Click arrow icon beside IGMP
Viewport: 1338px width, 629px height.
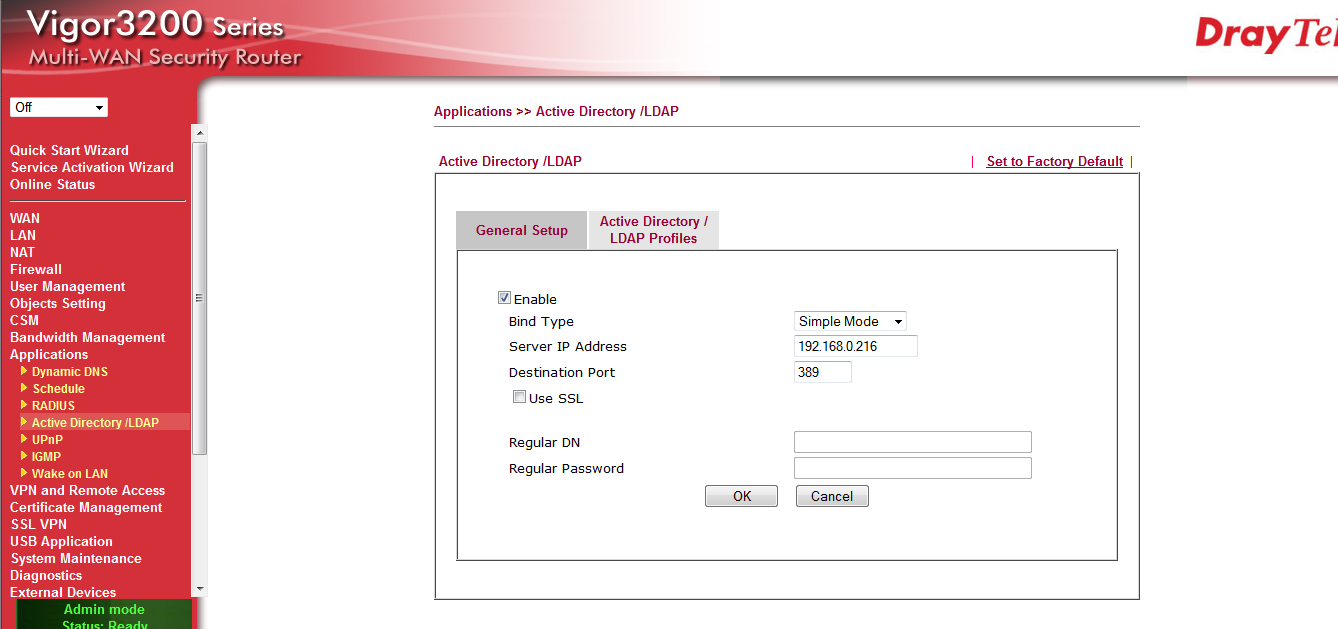point(24,456)
